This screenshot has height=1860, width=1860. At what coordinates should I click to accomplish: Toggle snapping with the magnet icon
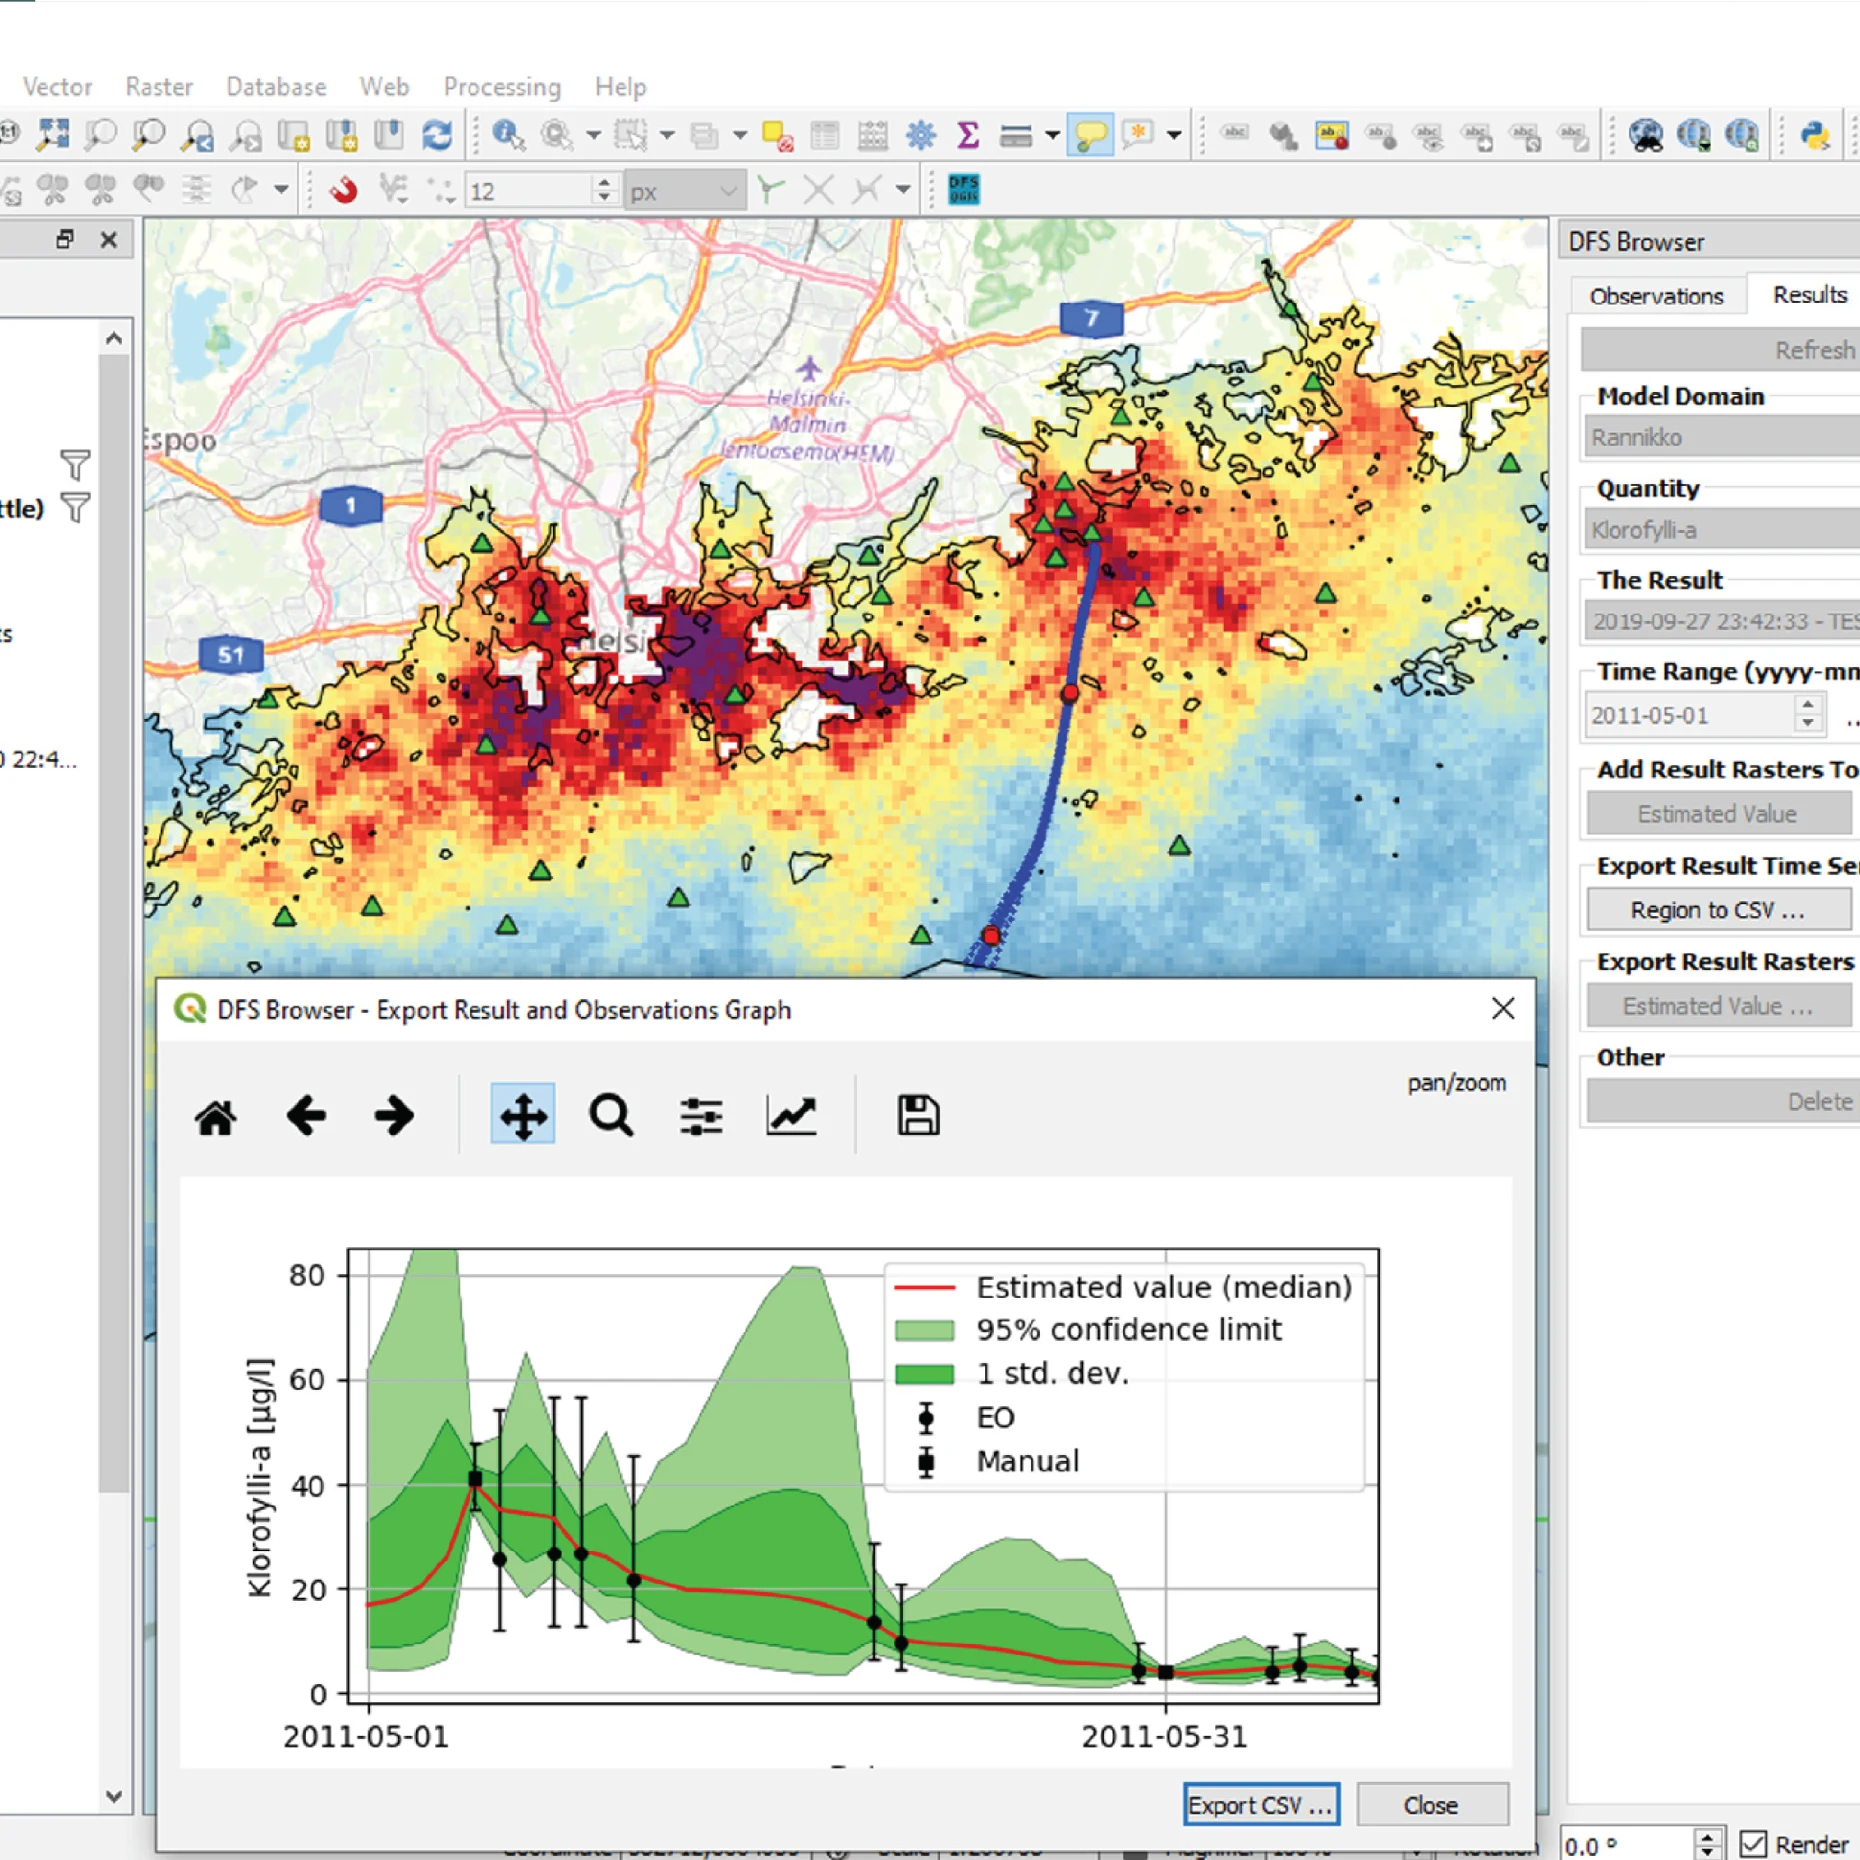[x=345, y=187]
